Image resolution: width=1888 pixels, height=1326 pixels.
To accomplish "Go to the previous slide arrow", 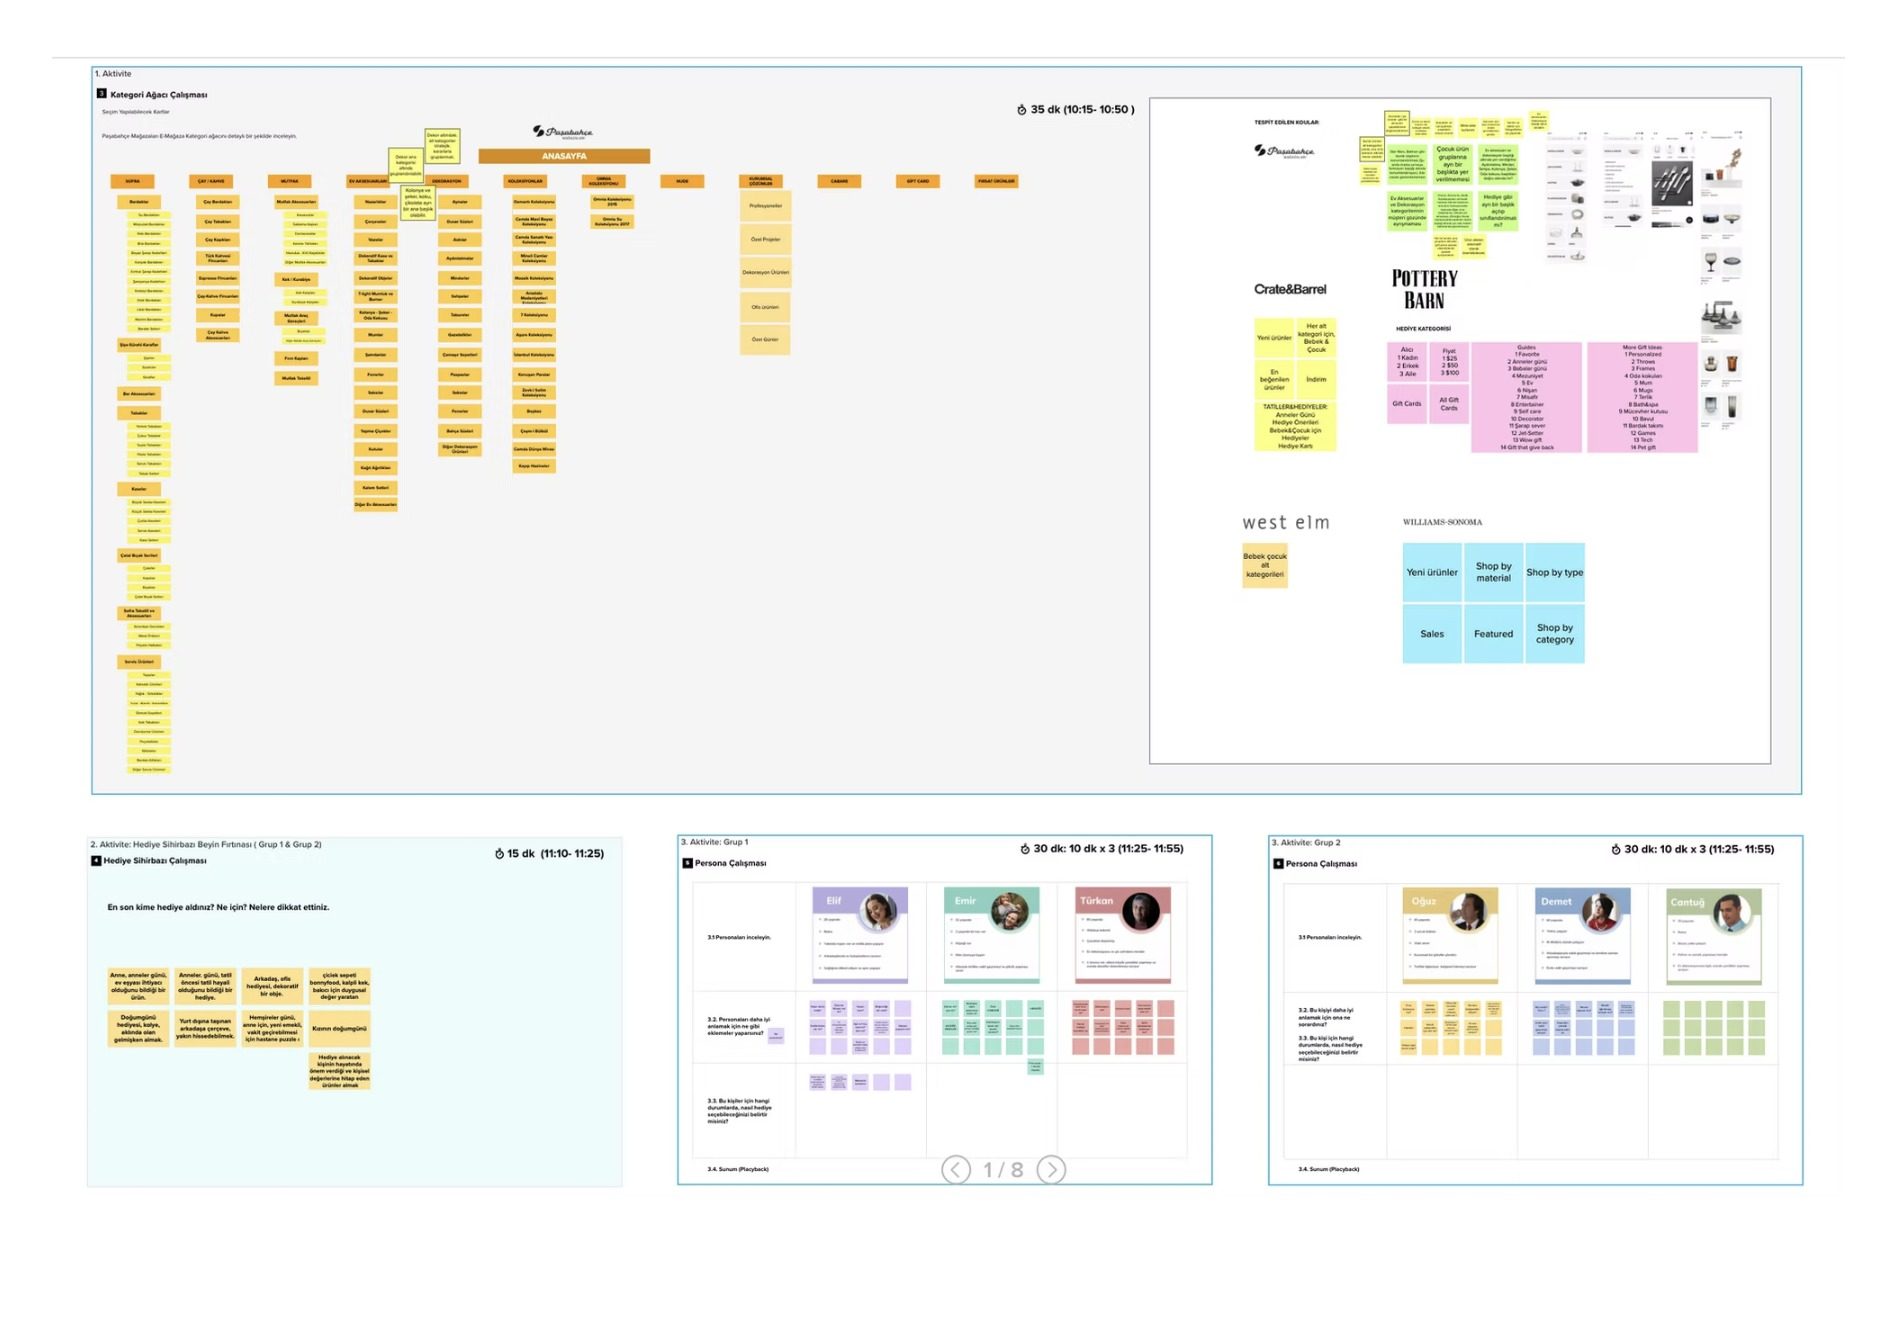I will 956,1169.
